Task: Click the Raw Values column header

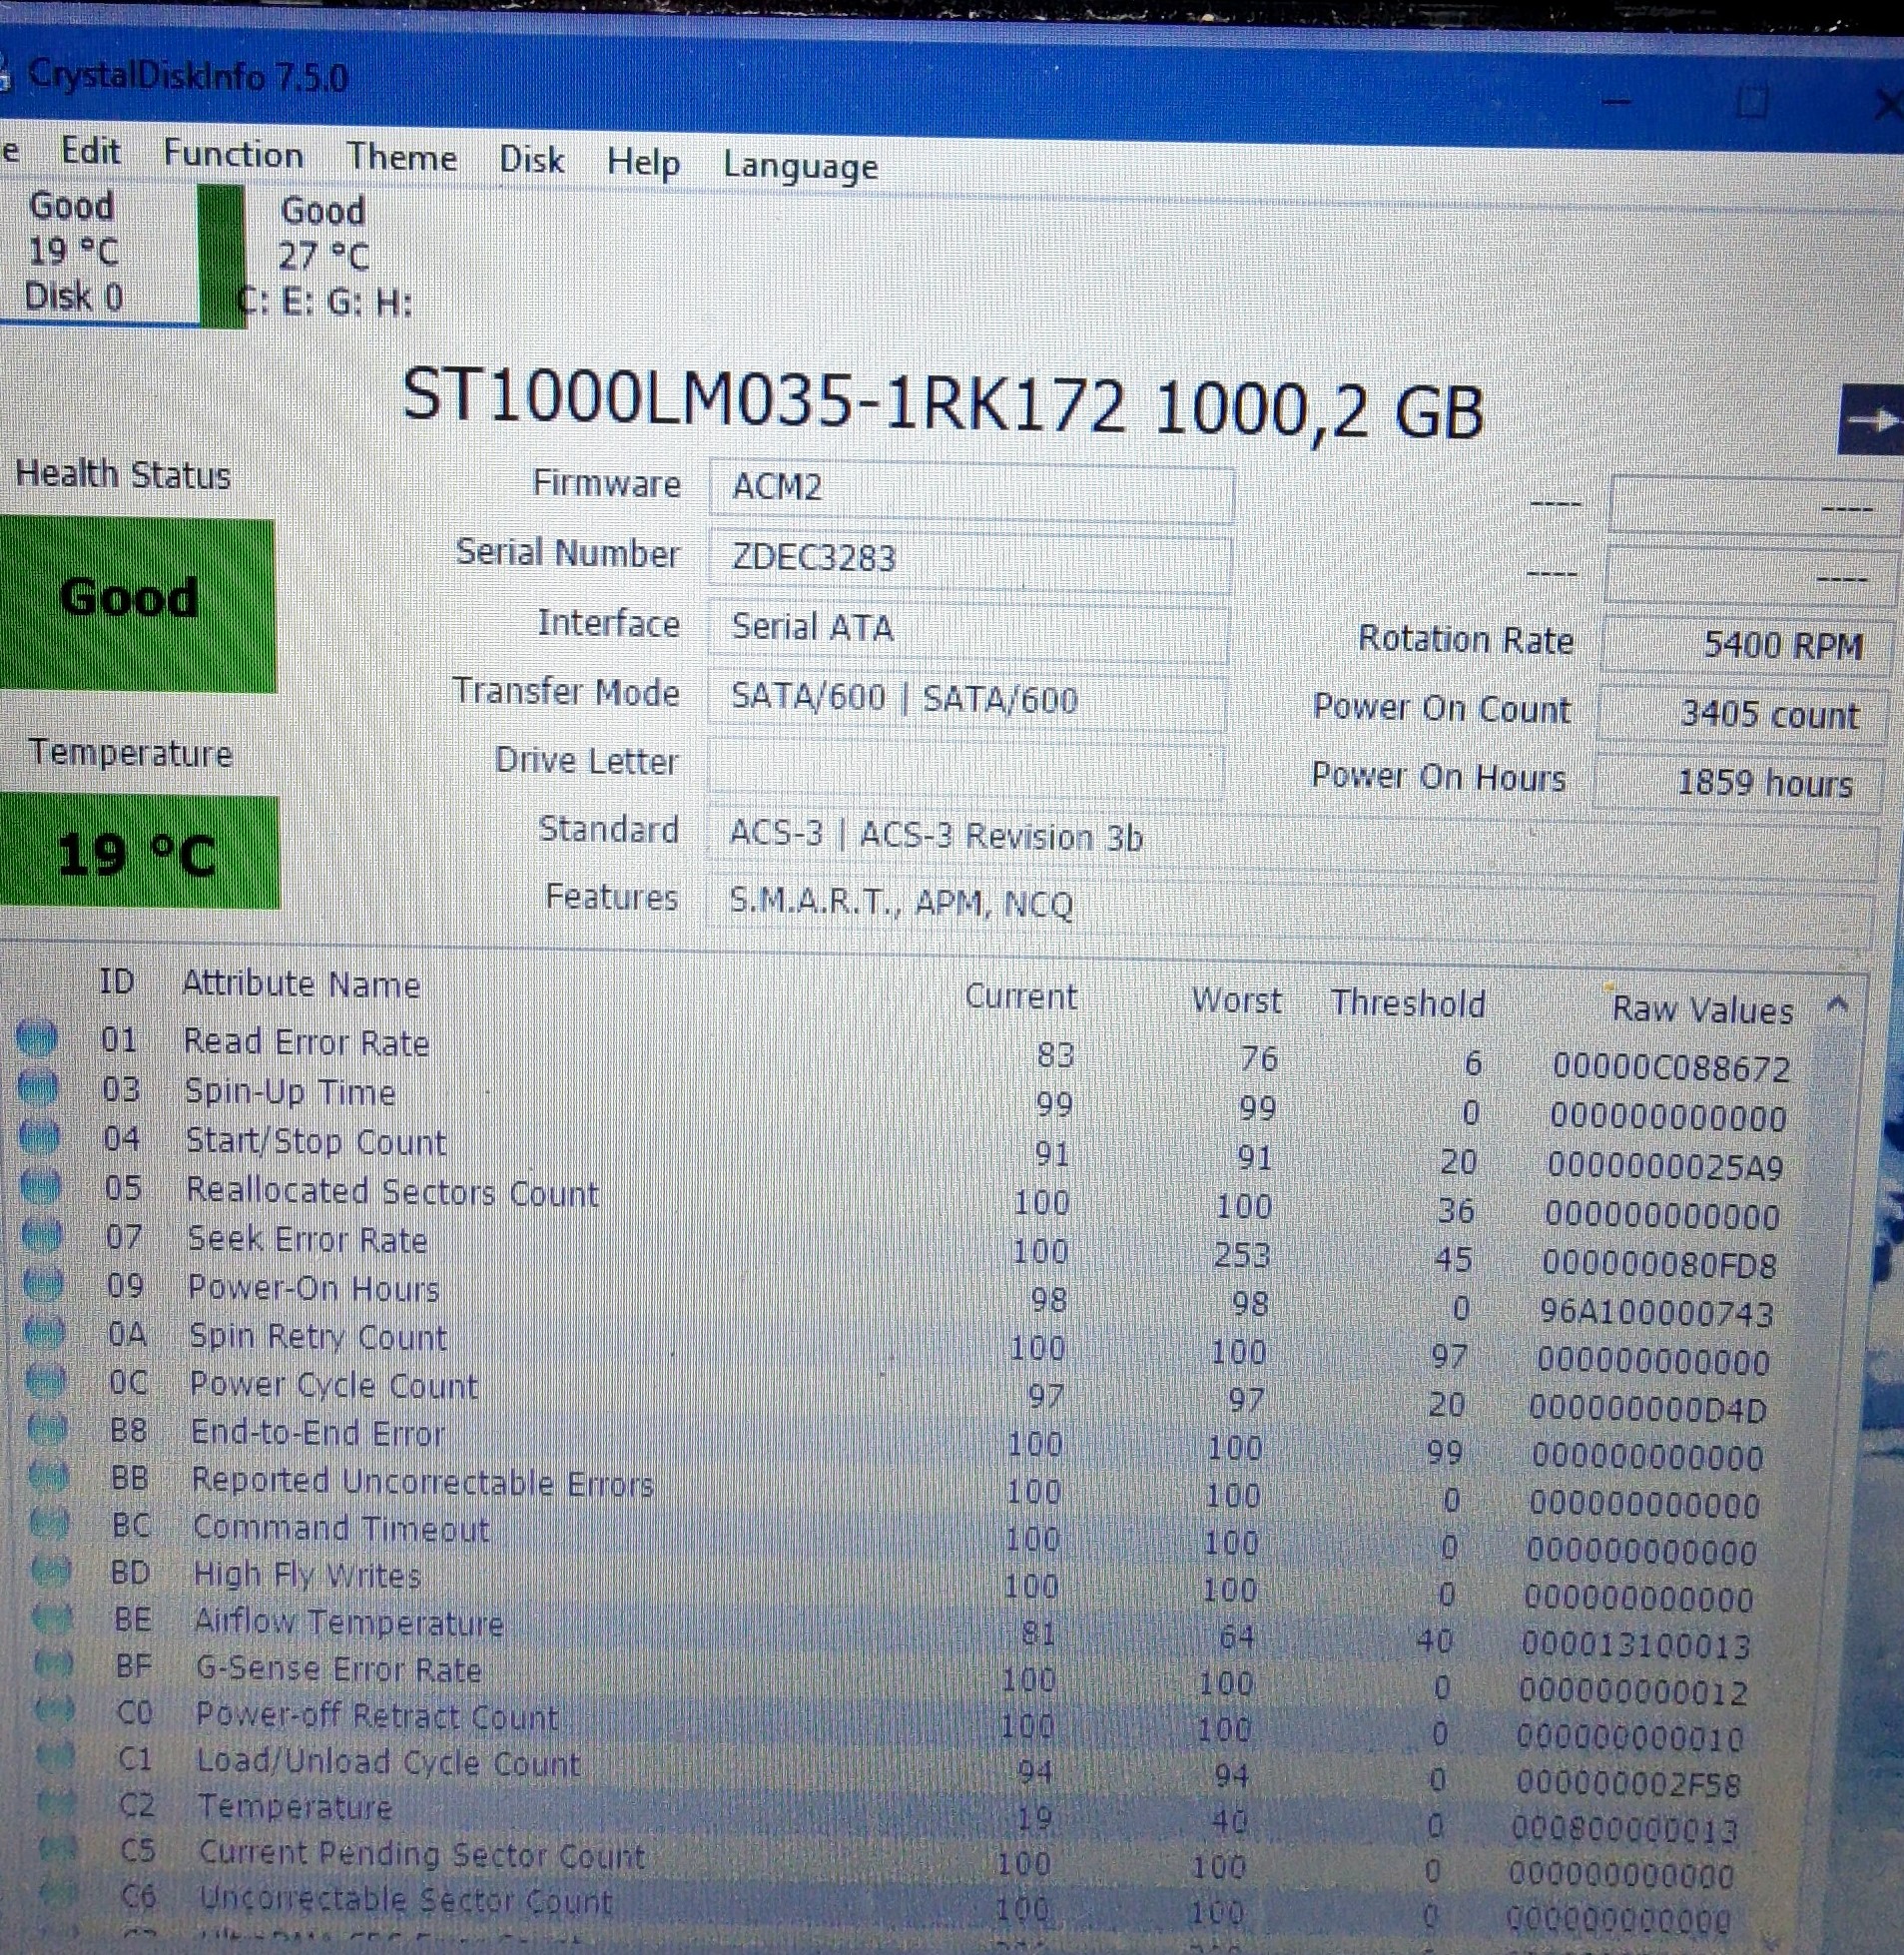Action: click(x=1702, y=1009)
